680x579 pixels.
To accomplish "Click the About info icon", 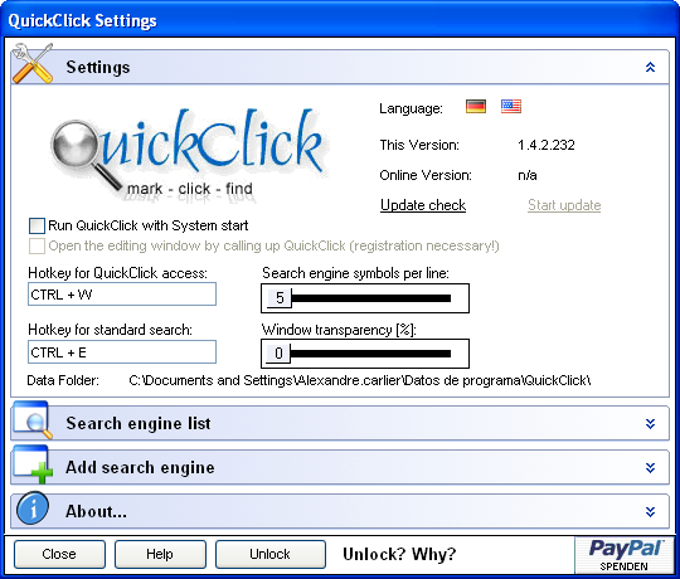I will coord(33,508).
